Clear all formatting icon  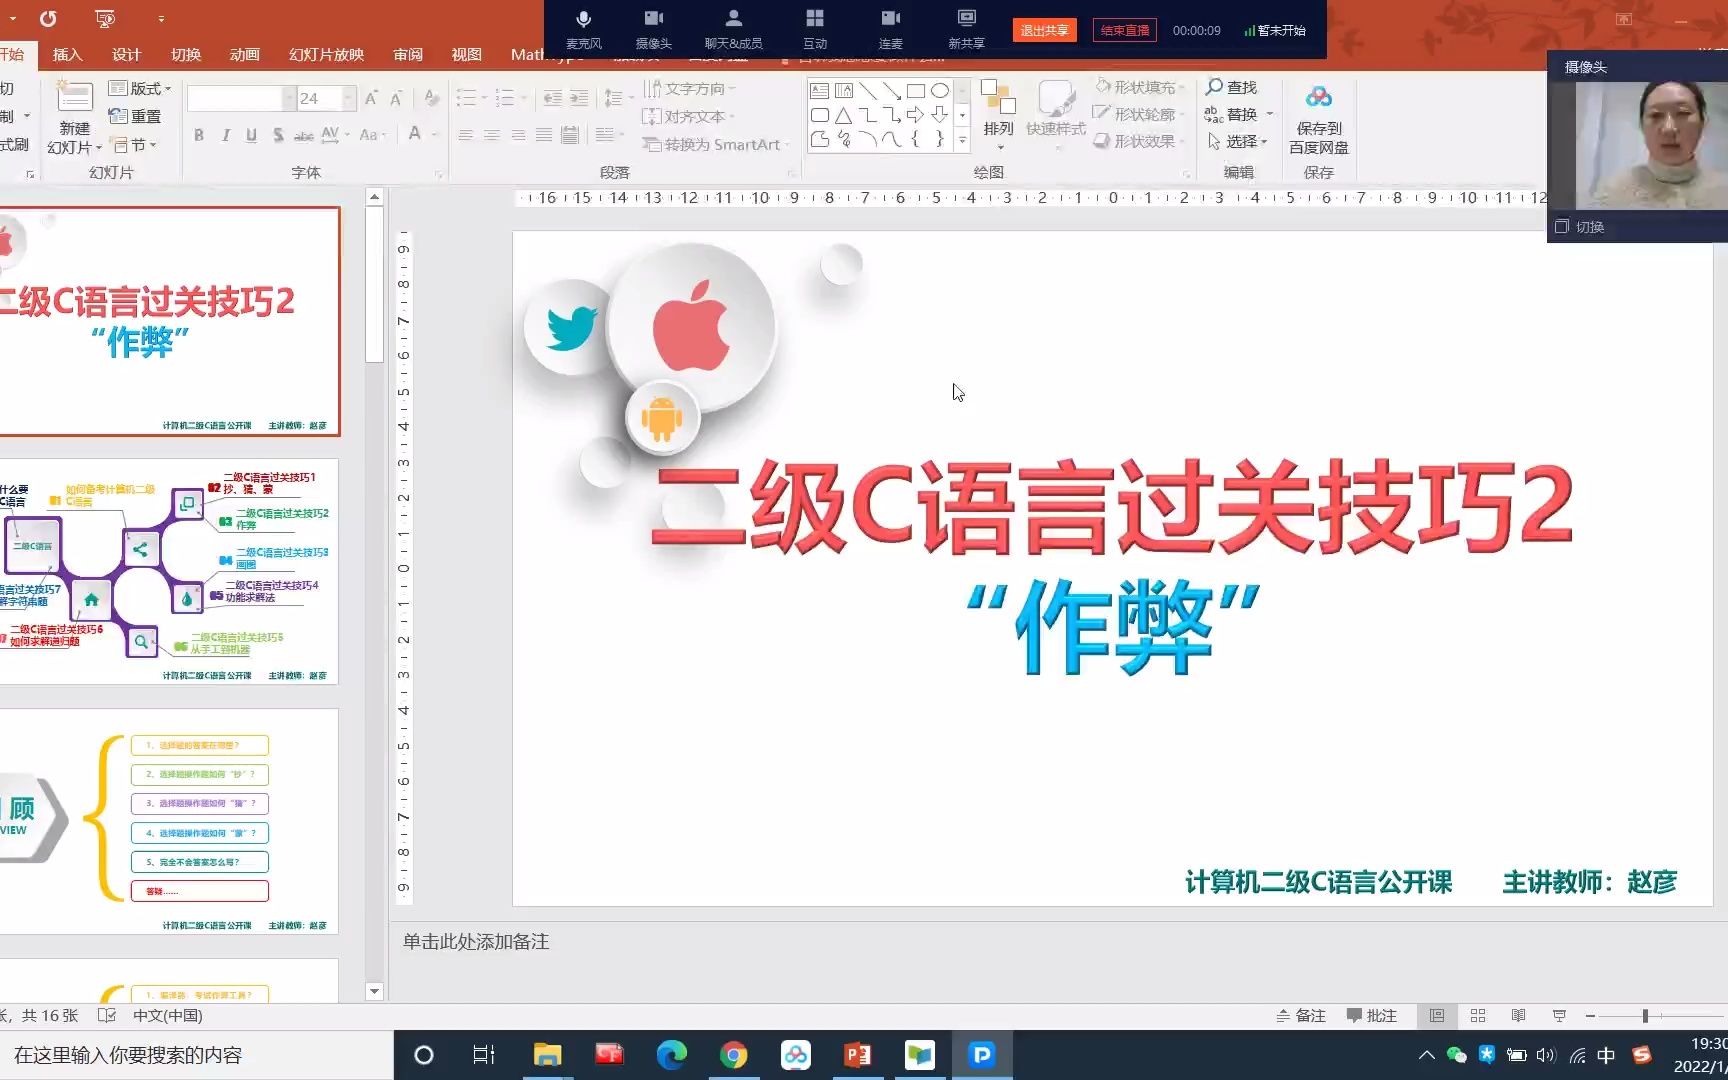(431, 98)
